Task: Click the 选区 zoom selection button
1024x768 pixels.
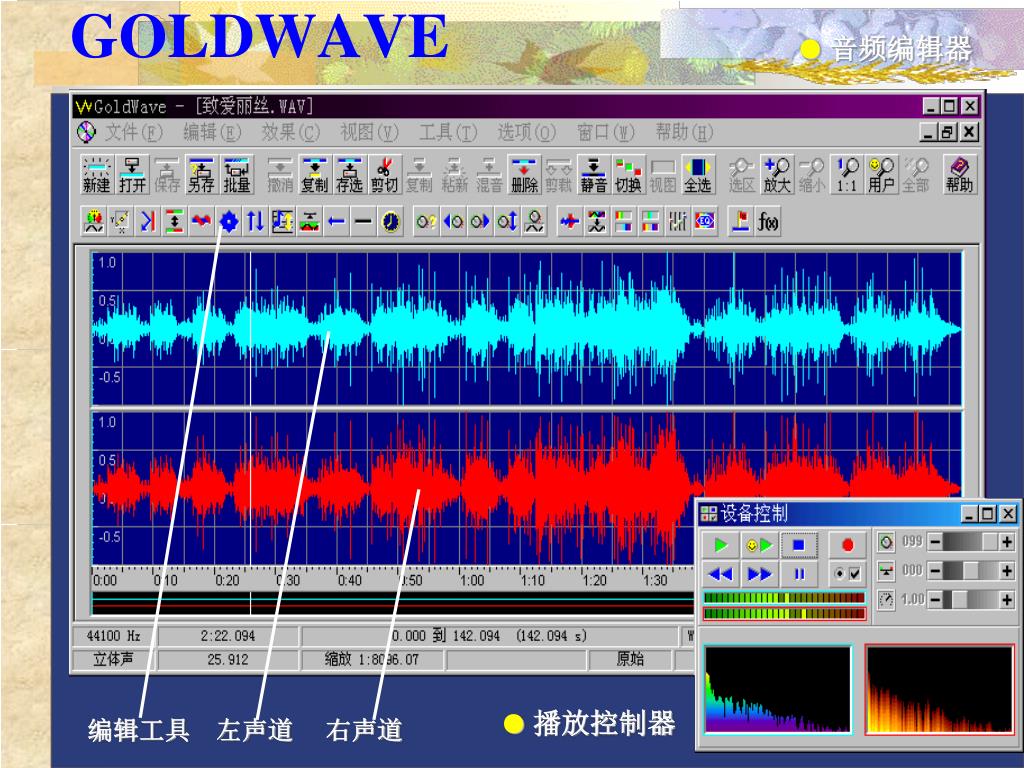Action: pyautogui.click(x=742, y=174)
